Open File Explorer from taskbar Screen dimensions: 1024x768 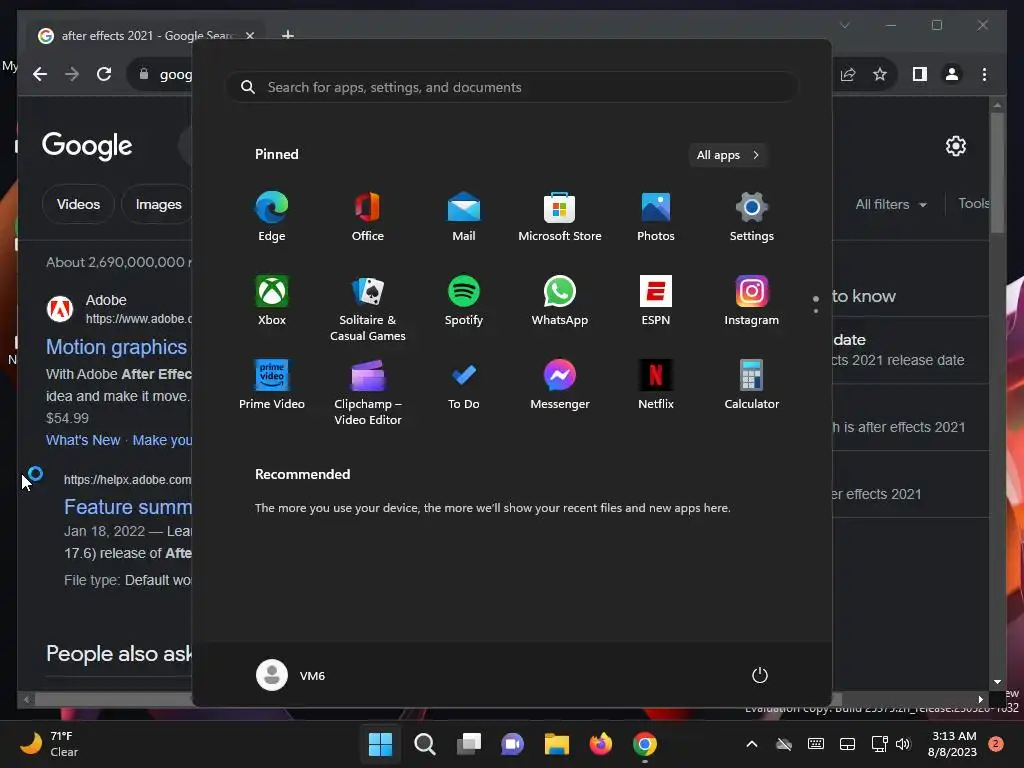[x=556, y=744]
